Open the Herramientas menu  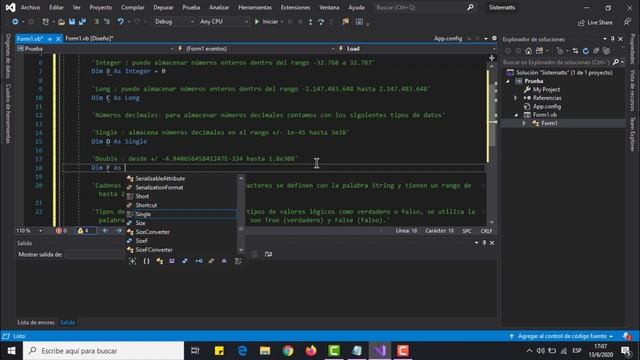pos(255,7)
